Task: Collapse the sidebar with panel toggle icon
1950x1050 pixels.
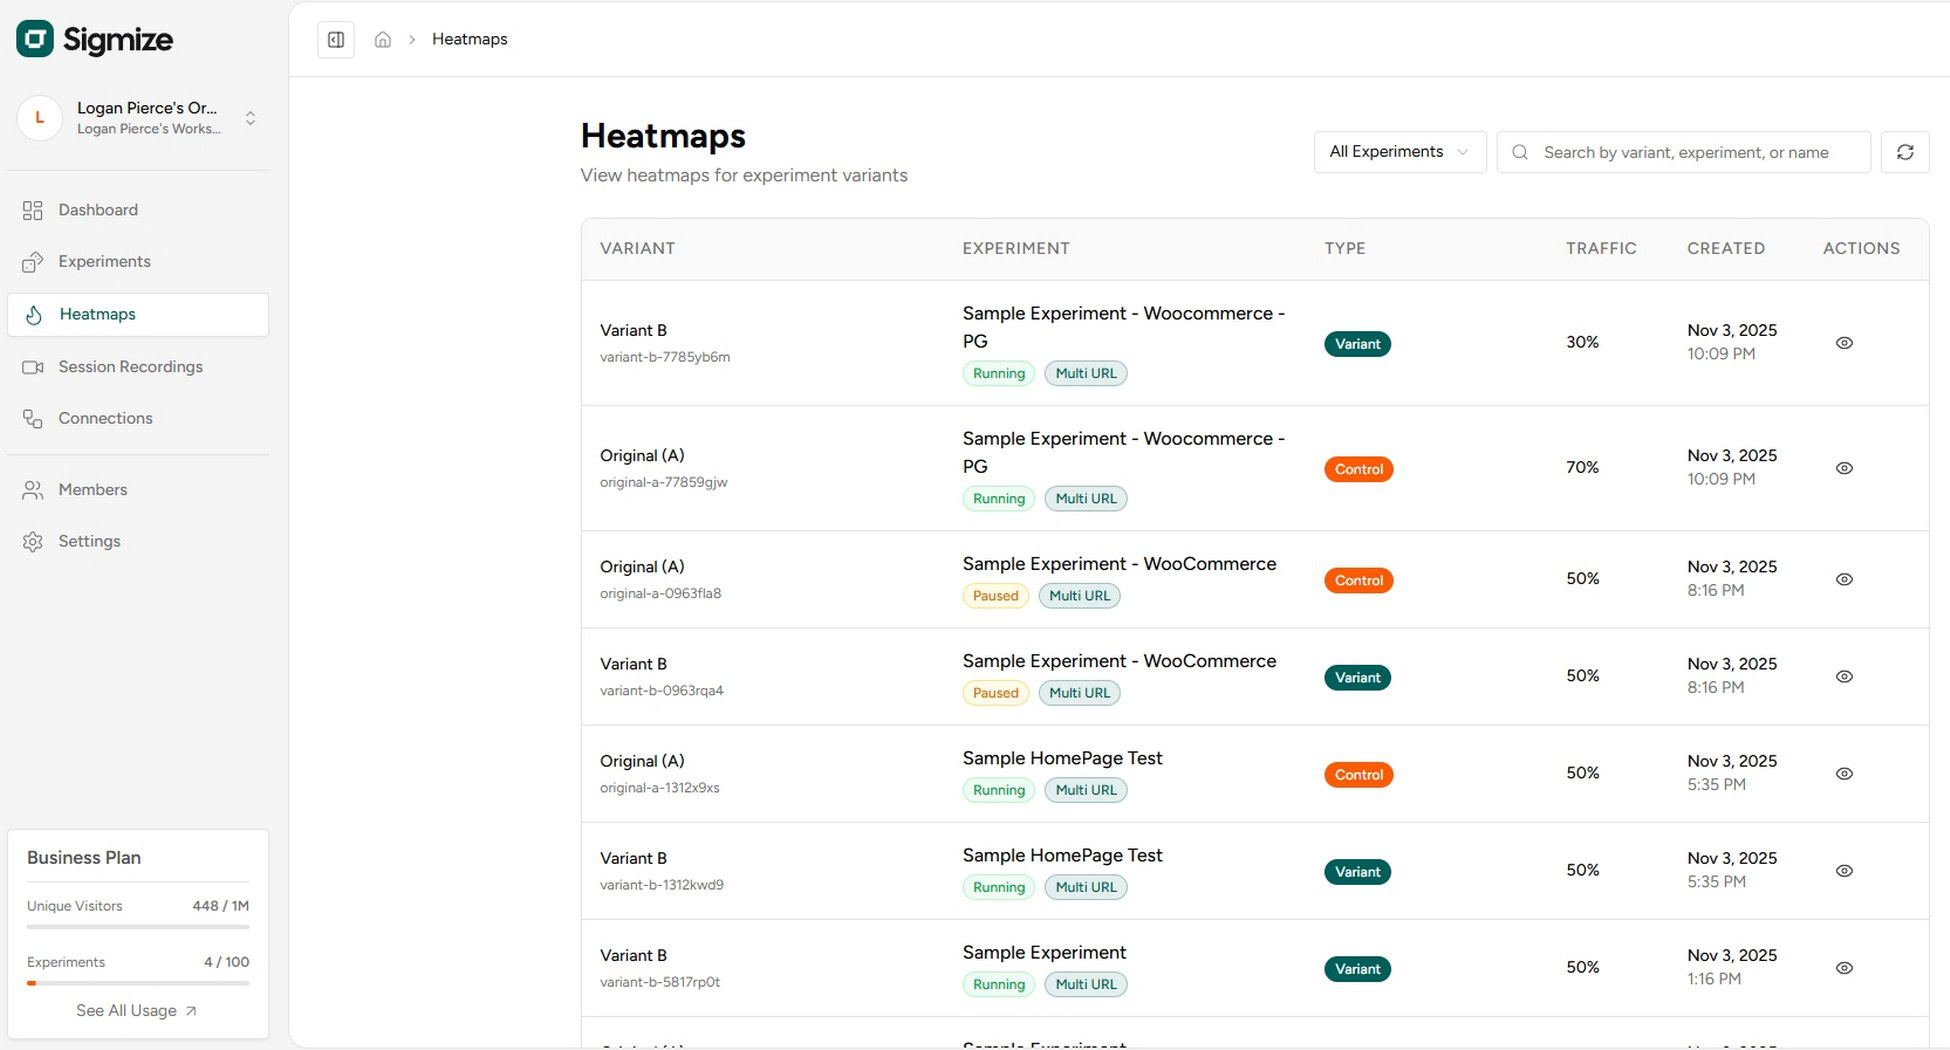Action: 335,39
